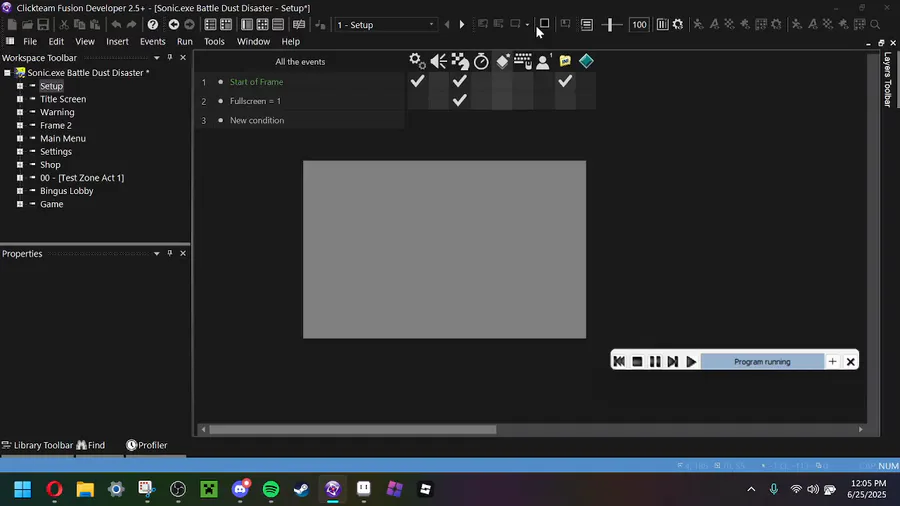Screen dimensions: 900x506
Task: Click the zoom value 100 field
Action: pyautogui.click(x=639, y=25)
